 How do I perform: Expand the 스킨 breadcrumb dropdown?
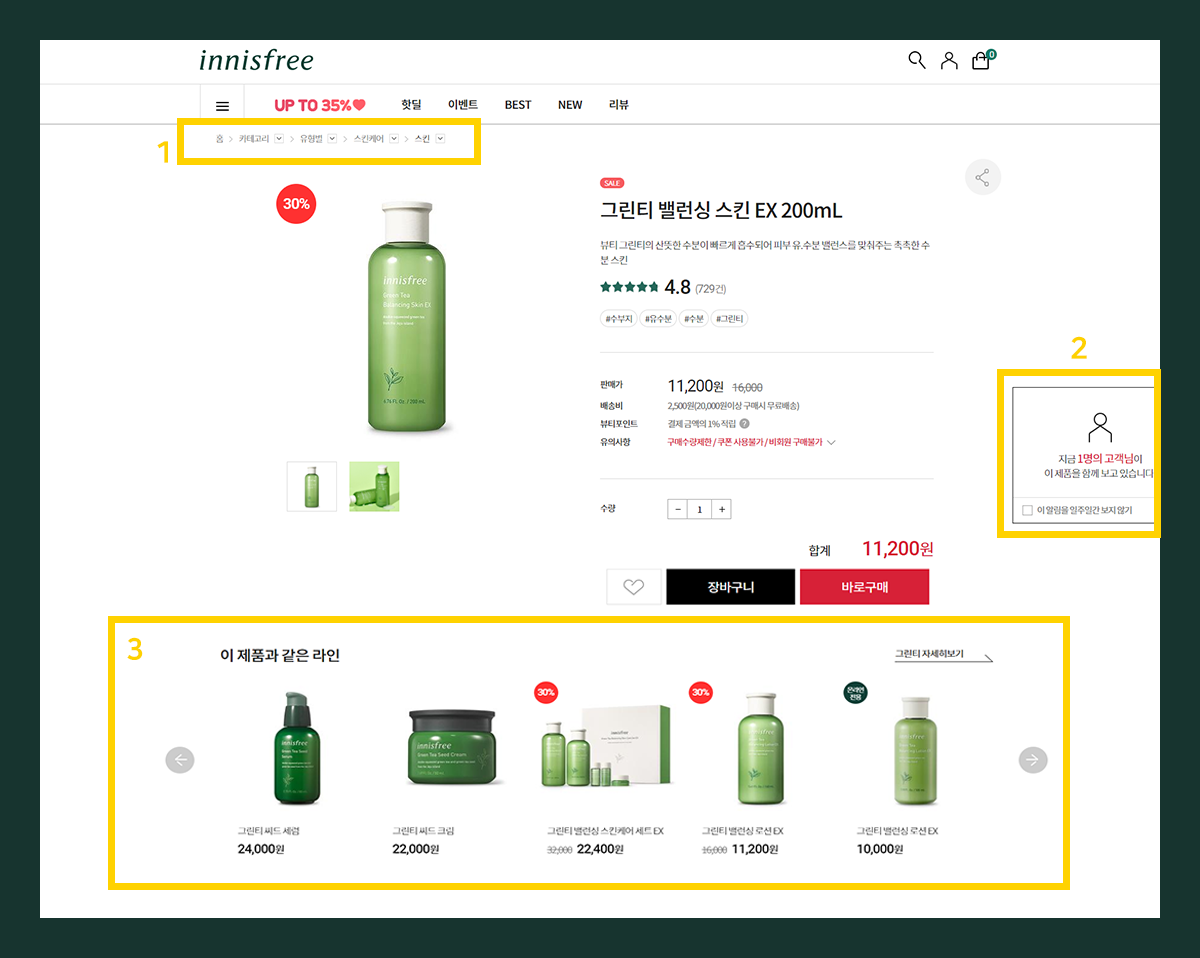440,139
